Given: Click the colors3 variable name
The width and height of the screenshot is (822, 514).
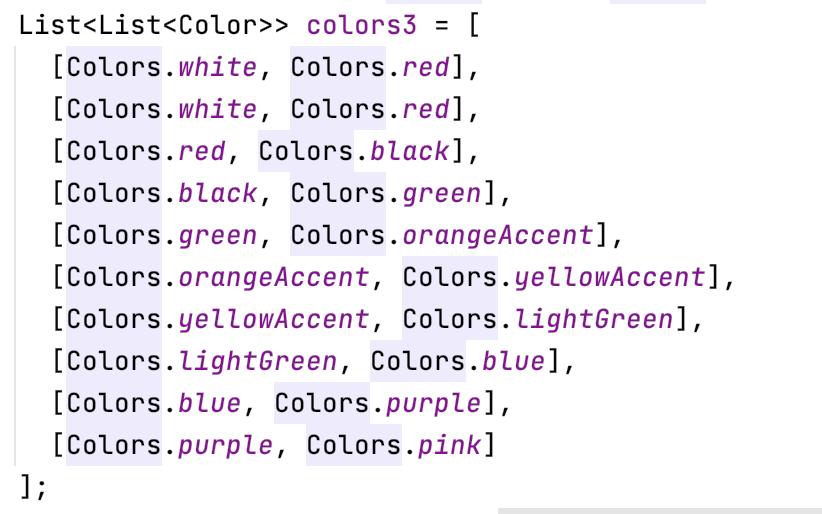Looking at the screenshot, I should (x=362, y=26).
